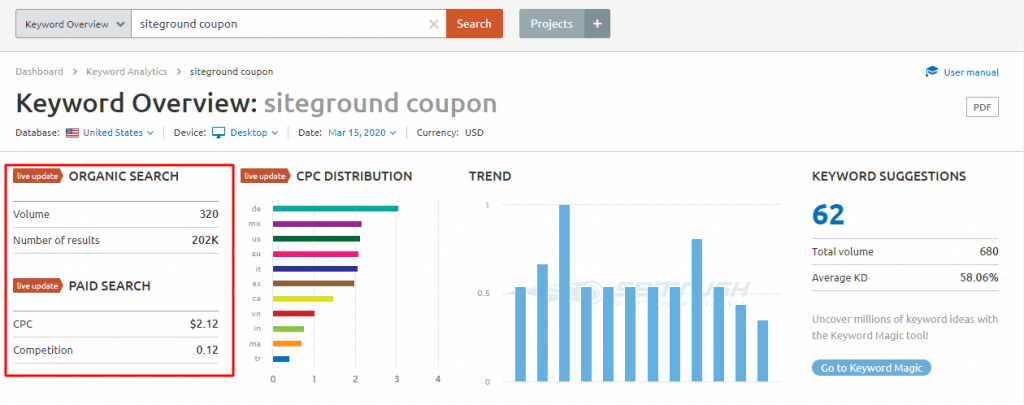Click the CPC DISTRIBUTION heading
This screenshot has width=1024, height=405.
click(354, 176)
